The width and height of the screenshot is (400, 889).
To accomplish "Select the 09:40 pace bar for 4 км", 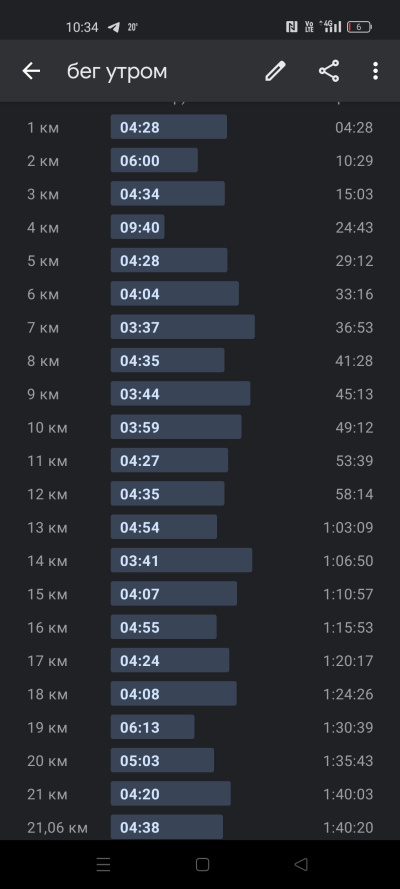I will pos(138,227).
